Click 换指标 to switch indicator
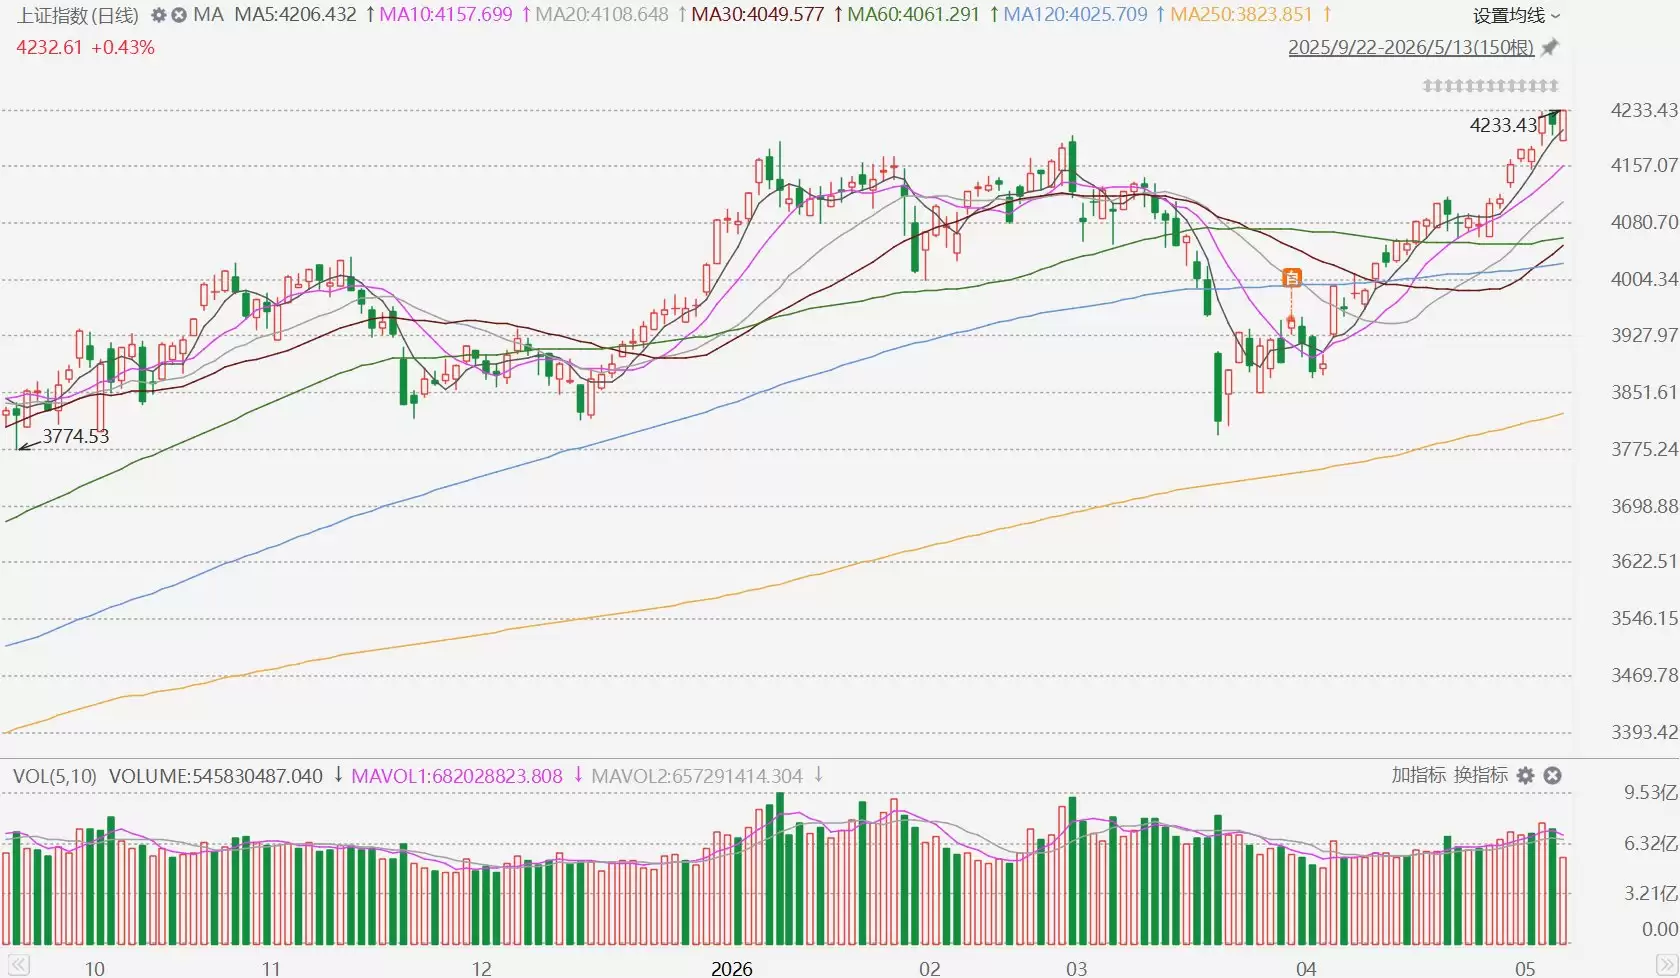This screenshot has width=1680, height=978. (1480, 775)
